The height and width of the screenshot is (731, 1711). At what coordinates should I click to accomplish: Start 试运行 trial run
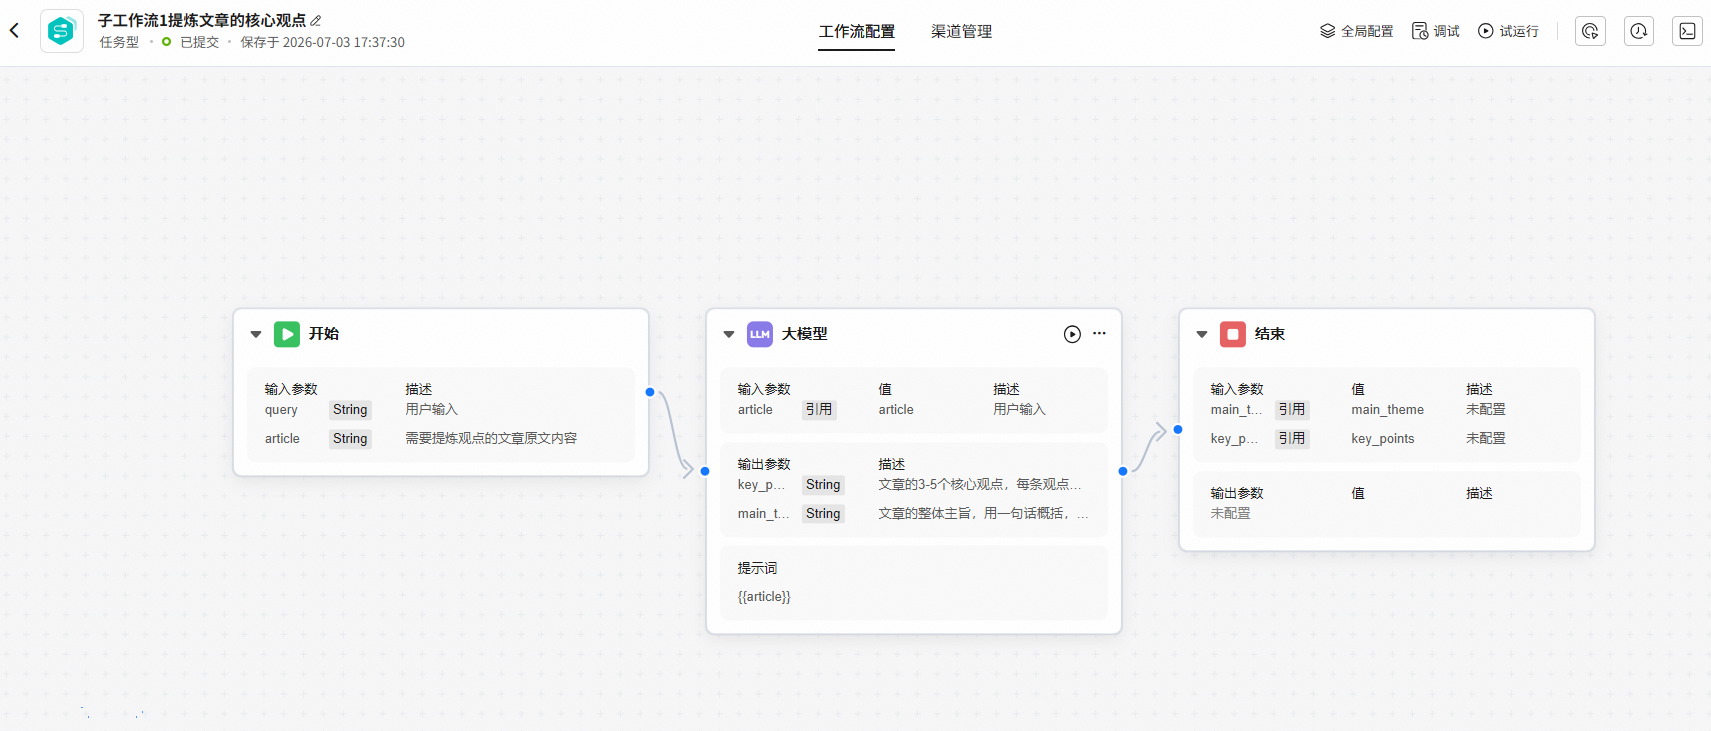[x=1509, y=31]
